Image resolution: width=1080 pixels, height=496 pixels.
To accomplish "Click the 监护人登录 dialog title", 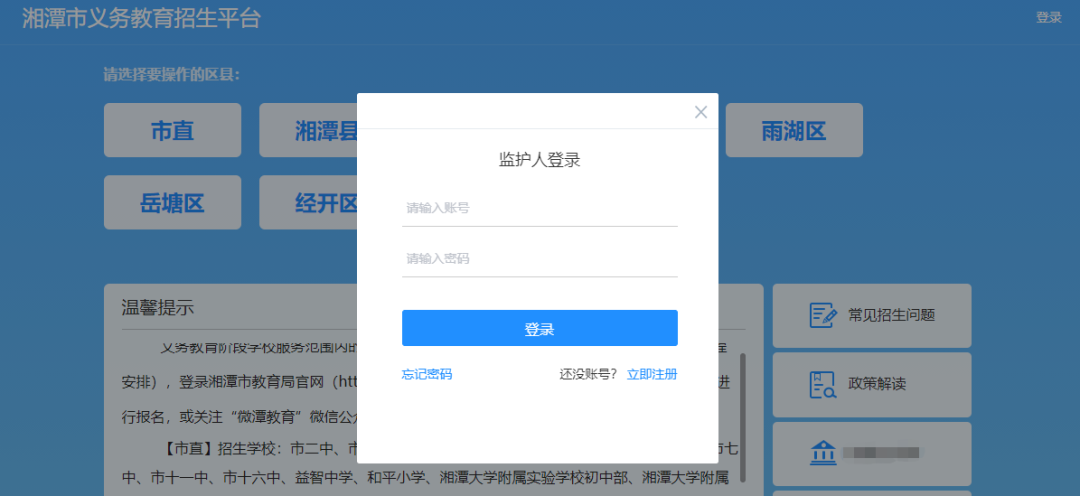I will pos(539,161).
